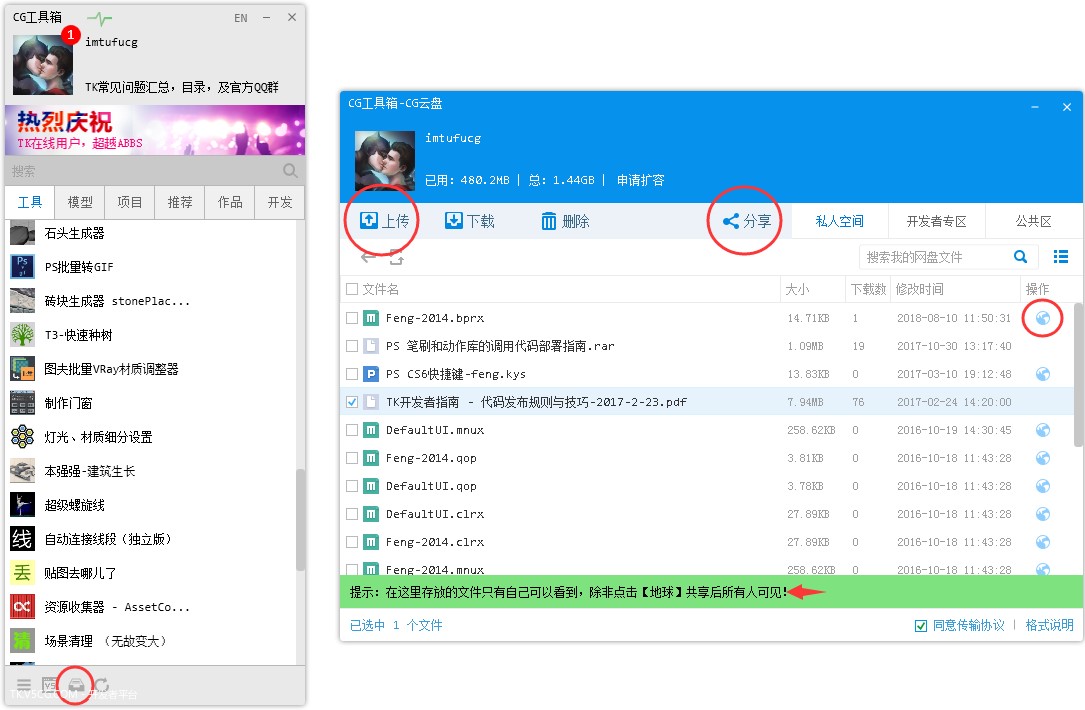This screenshot has height=710, width=1085.
Task: Open the CG cloud drive icon in bottom bar
Action: coord(75,686)
